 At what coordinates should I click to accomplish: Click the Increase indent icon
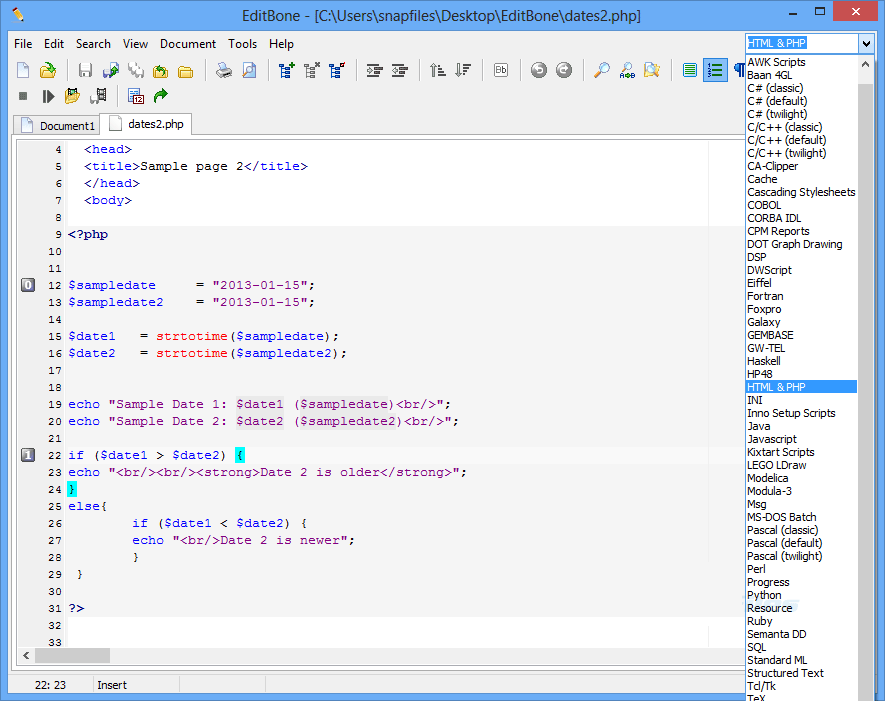coord(375,70)
